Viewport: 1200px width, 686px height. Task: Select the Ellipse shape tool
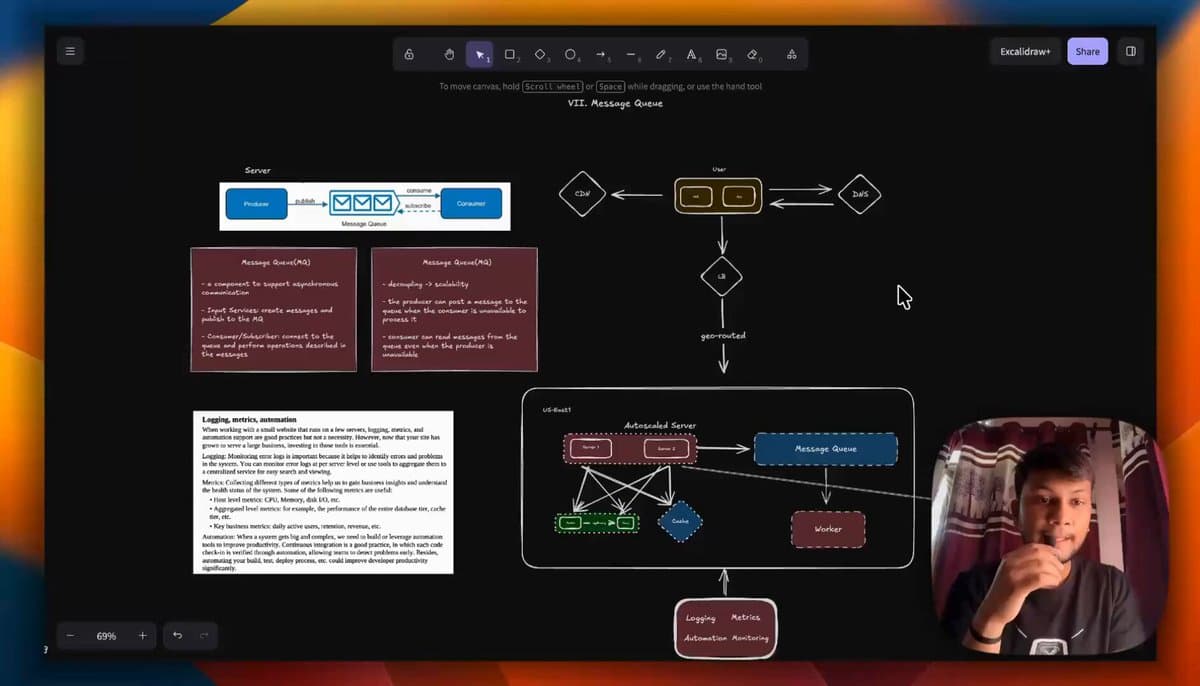coord(570,54)
